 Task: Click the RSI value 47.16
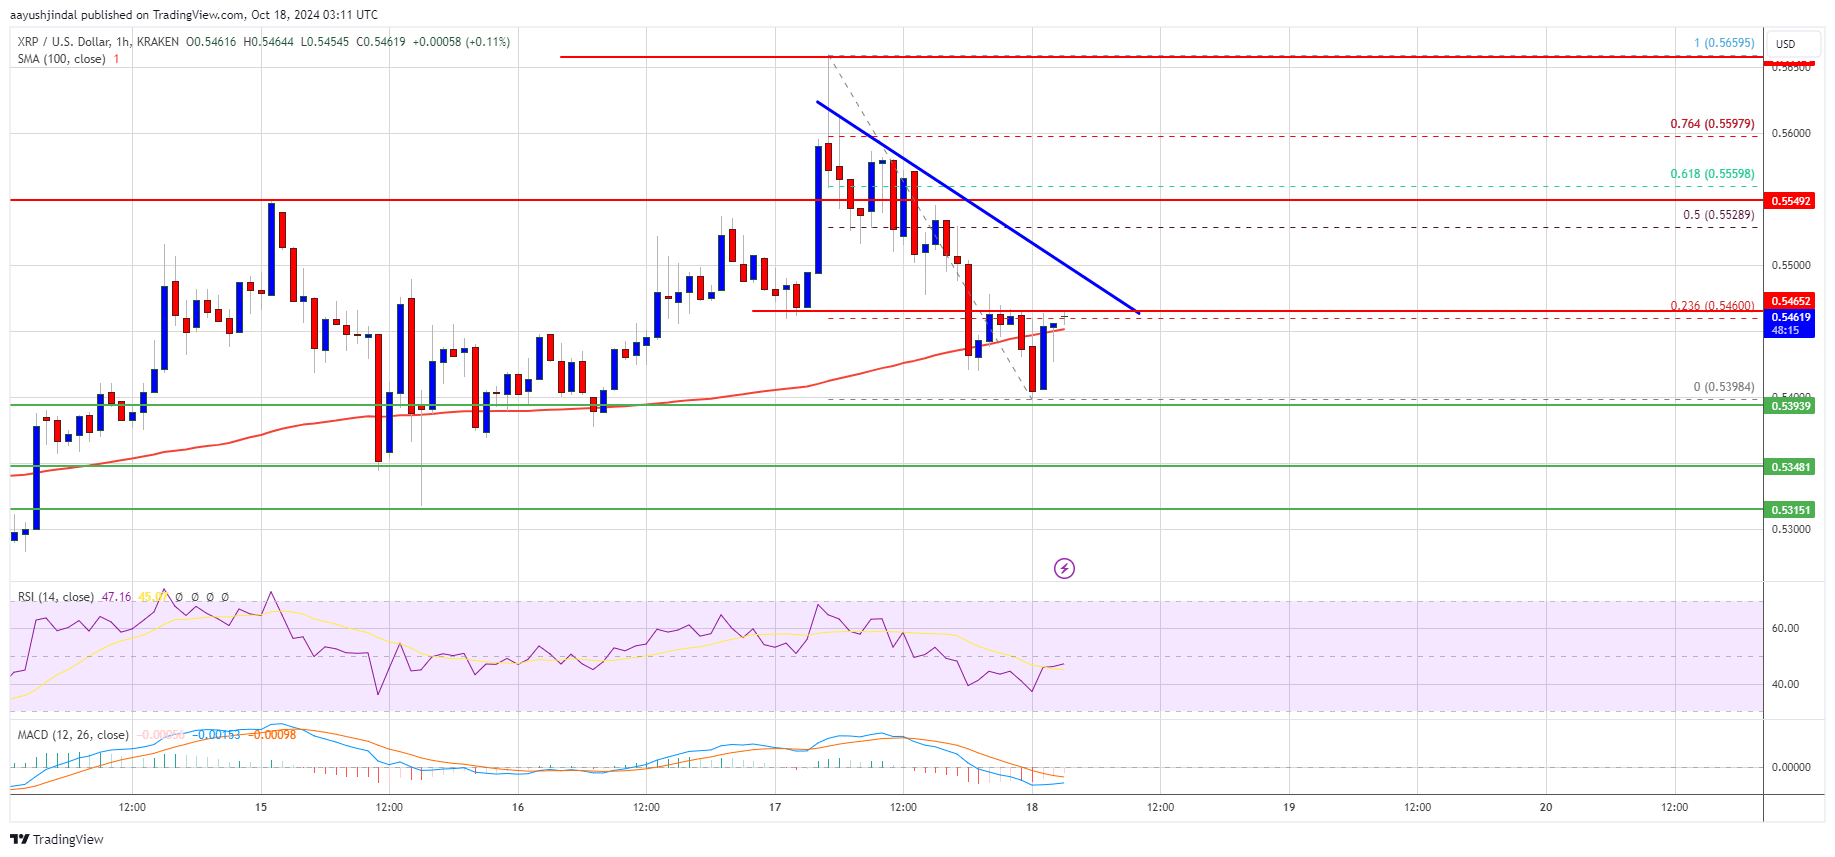coord(116,597)
